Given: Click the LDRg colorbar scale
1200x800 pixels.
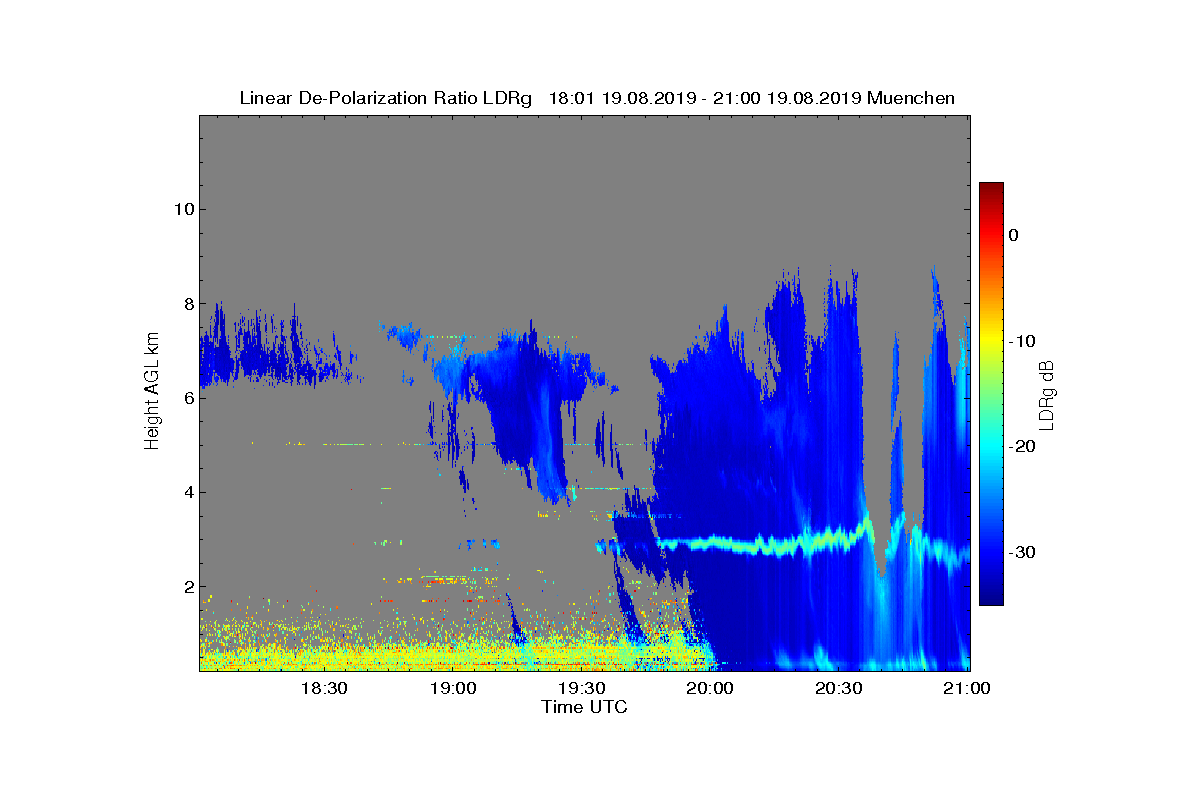Looking at the screenshot, I should (x=991, y=394).
